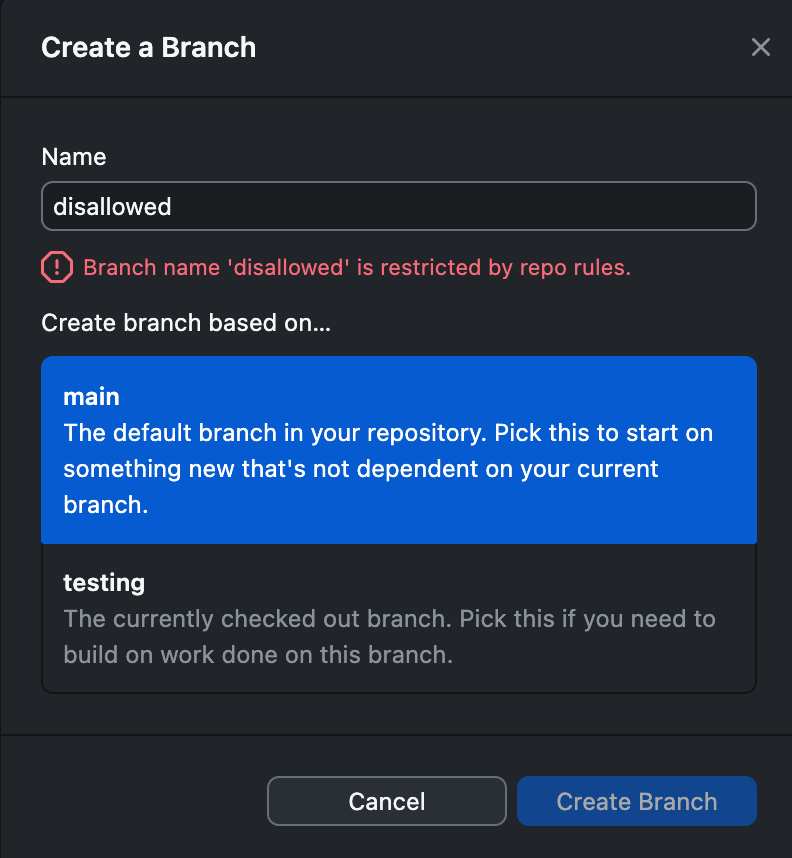The height and width of the screenshot is (858, 792).
Task: Click the 'Create a Branch' dialog title
Action: (148, 47)
